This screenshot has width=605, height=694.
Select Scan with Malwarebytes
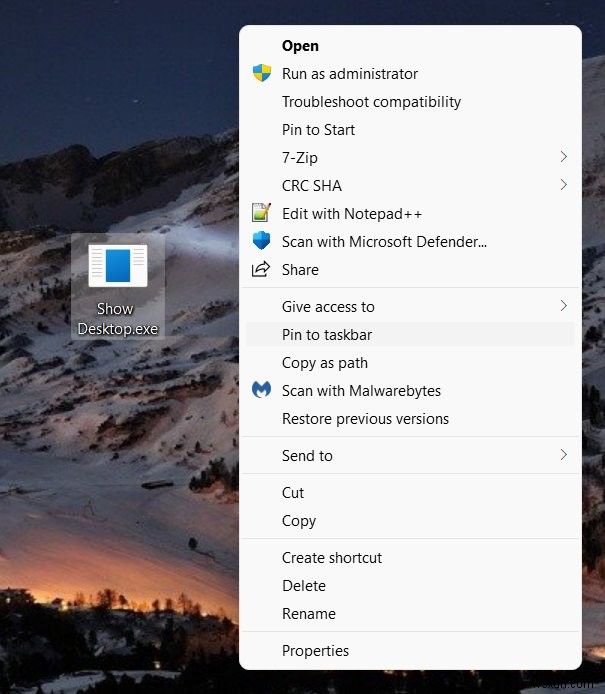410,391
